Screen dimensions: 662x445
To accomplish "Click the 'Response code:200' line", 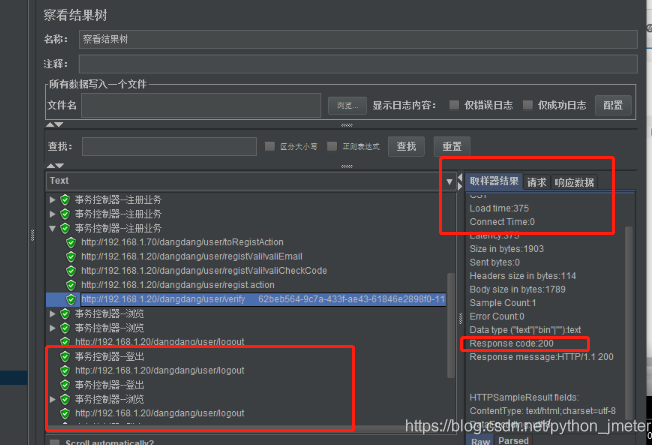I will click(x=511, y=344).
